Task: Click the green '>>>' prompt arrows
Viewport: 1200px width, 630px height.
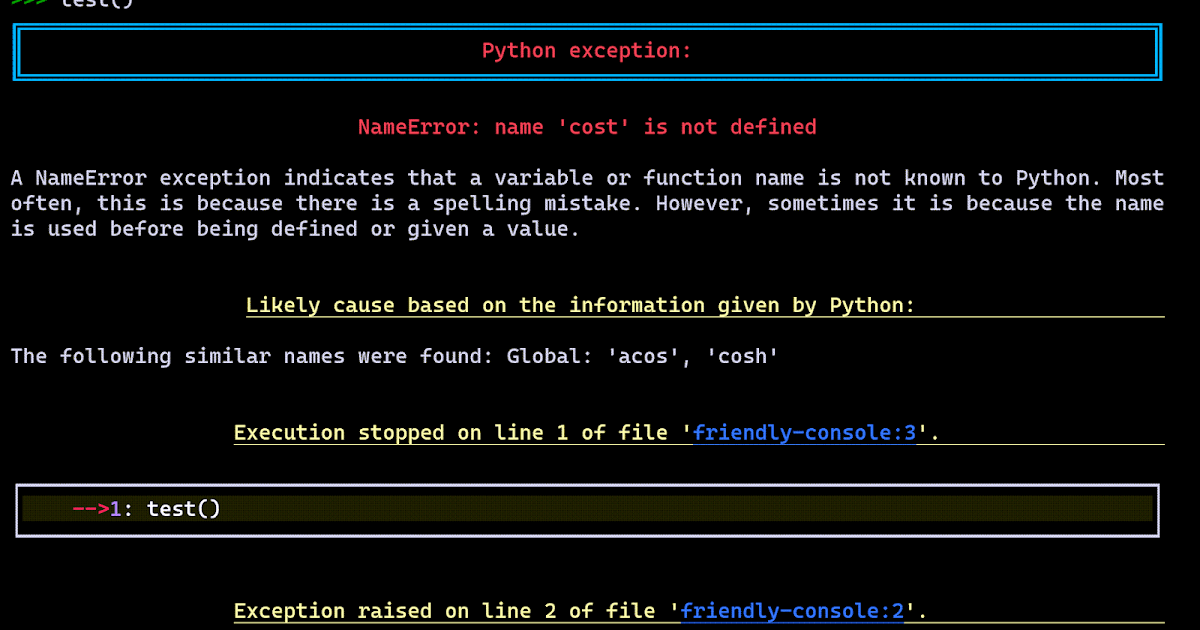Action: pyautogui.click(x=27, y=4)
